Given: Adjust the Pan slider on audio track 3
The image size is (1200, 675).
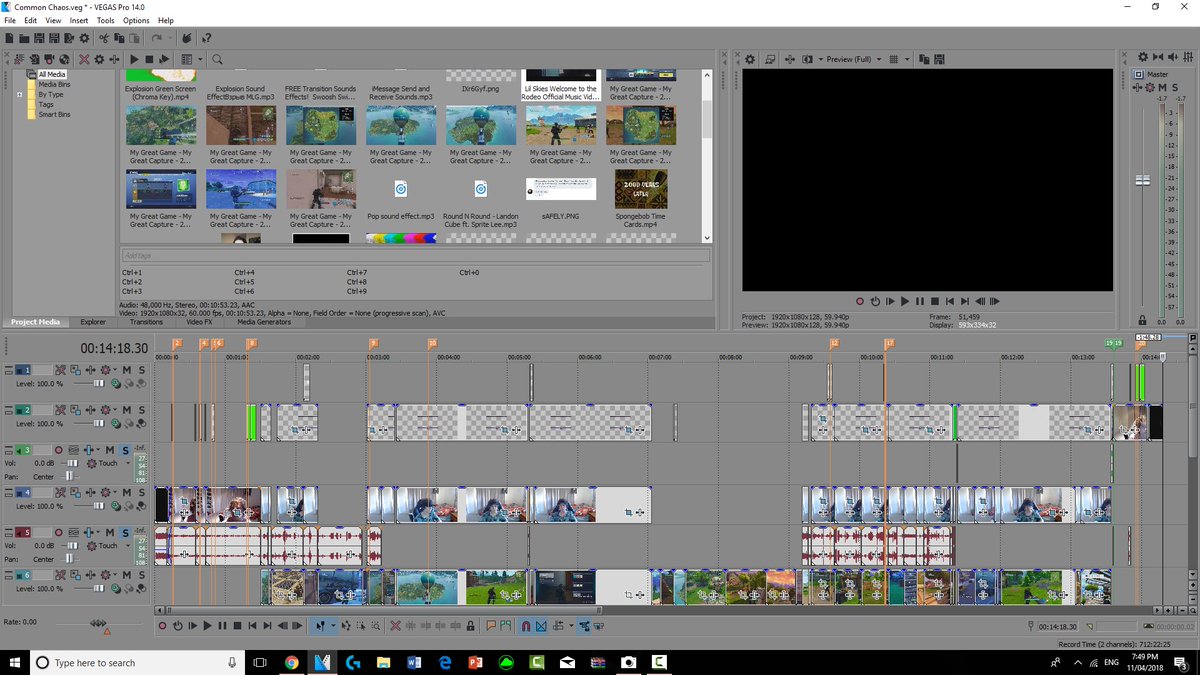Looking at the screenshot, I should 69,476.
